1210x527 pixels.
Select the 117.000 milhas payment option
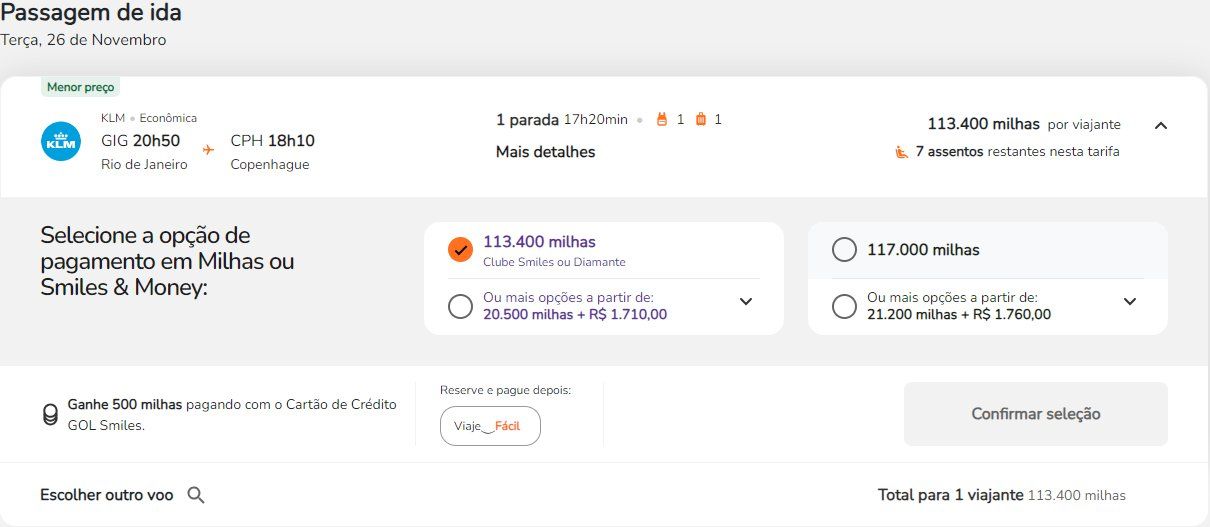844,250
